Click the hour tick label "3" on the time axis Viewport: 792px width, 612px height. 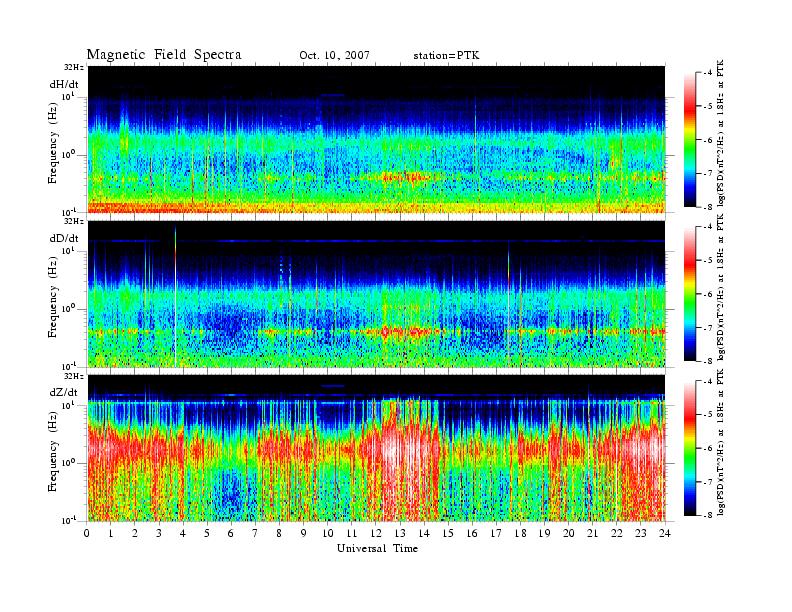159,533
